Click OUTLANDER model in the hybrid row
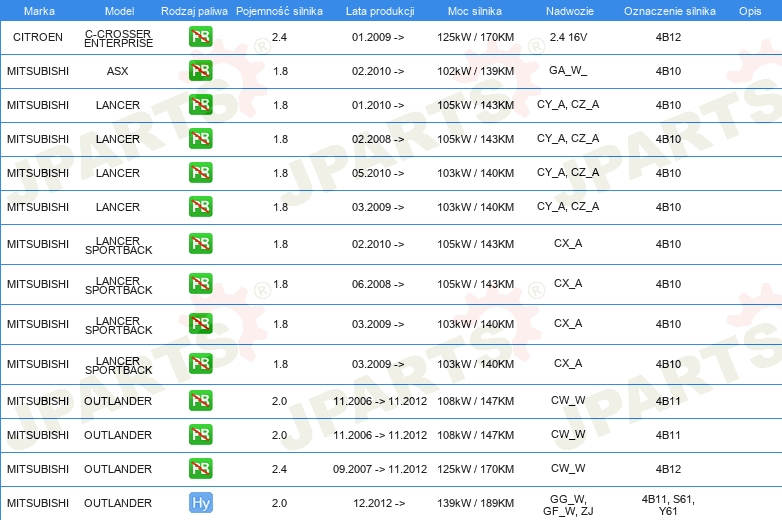 click(x=118, y=503)
